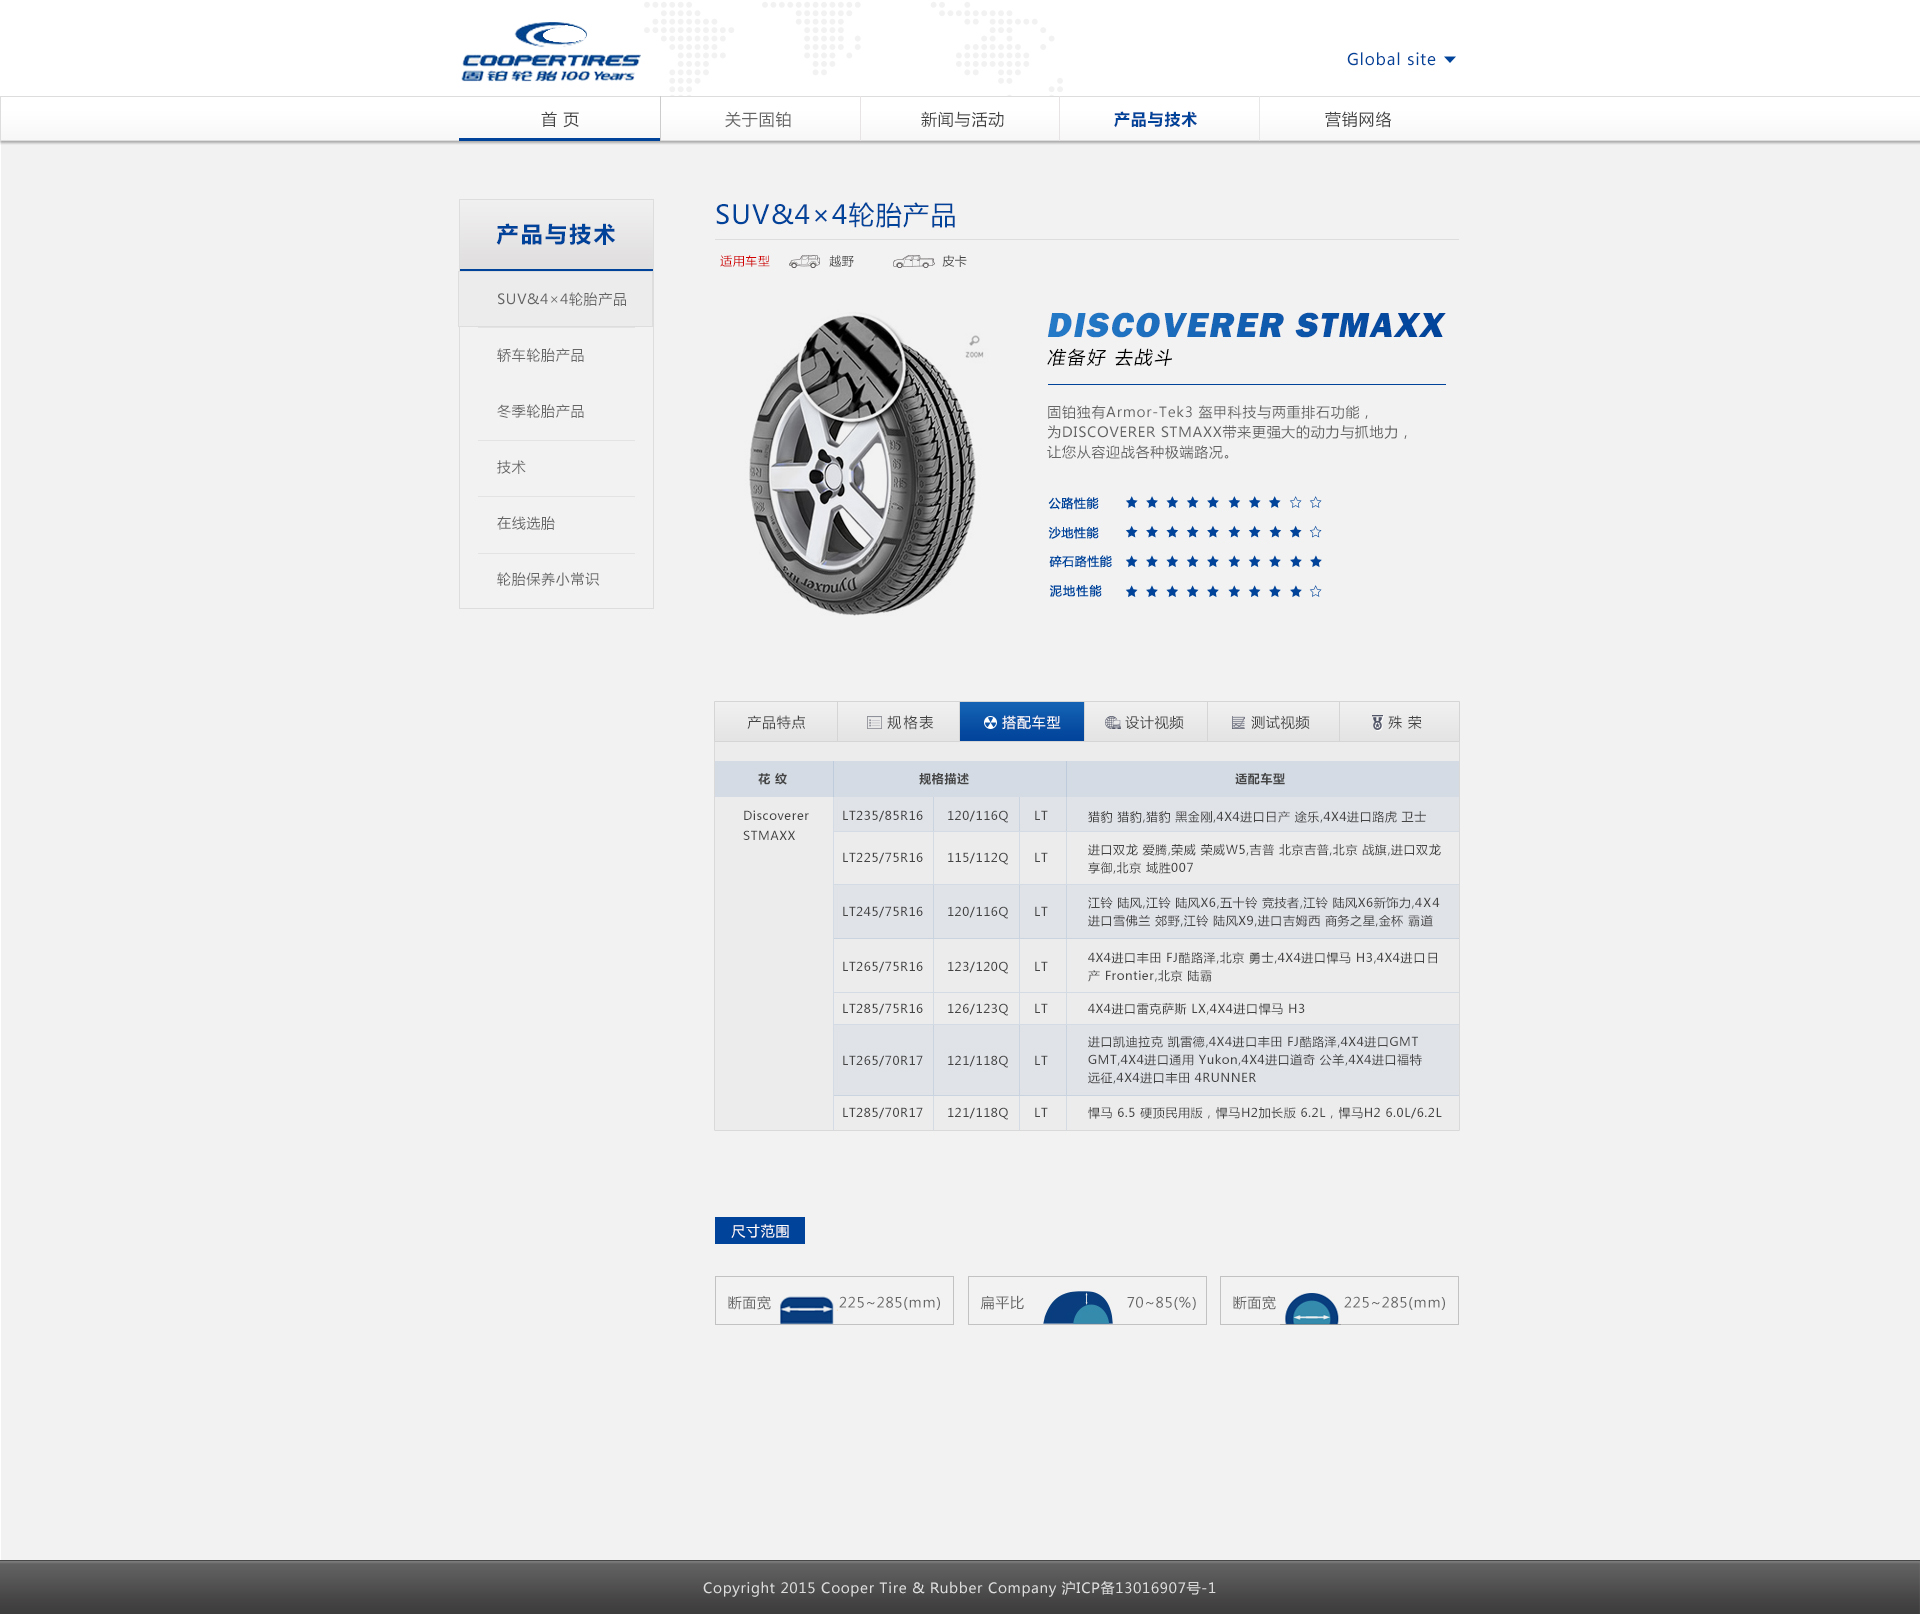Click the LT285/70R17 spec cell
This screenshot has height=1614, width=1920.
click(x=883, y=1113)
